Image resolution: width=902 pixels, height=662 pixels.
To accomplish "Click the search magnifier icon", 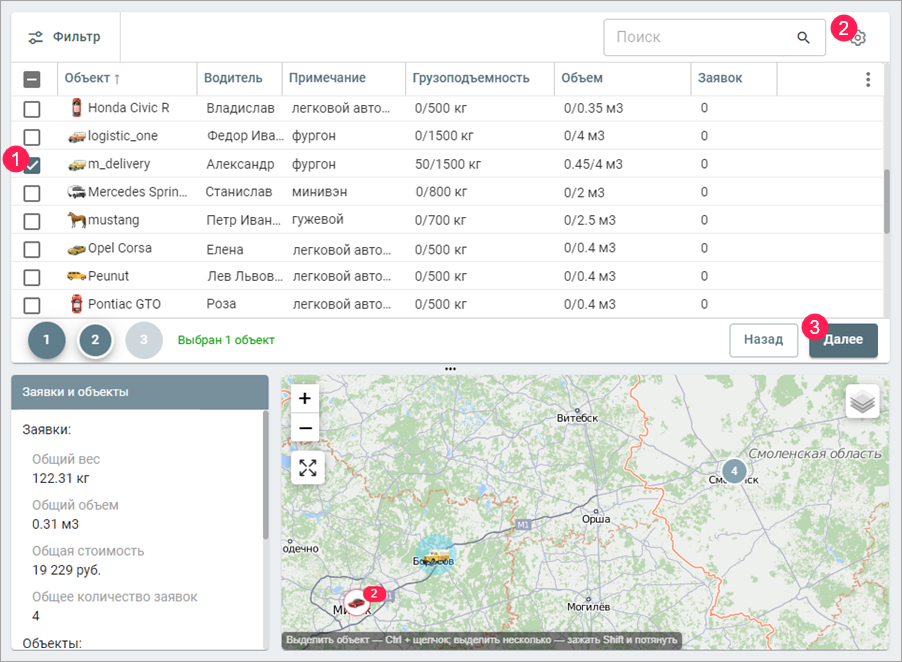I will [x=803, y=38].
